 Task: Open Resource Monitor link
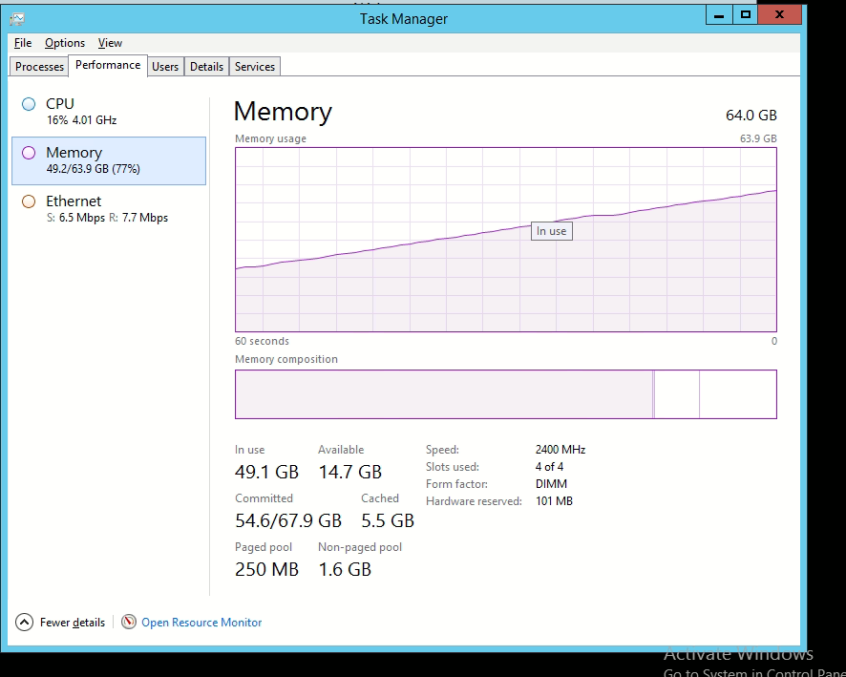[x=201, y=623]
